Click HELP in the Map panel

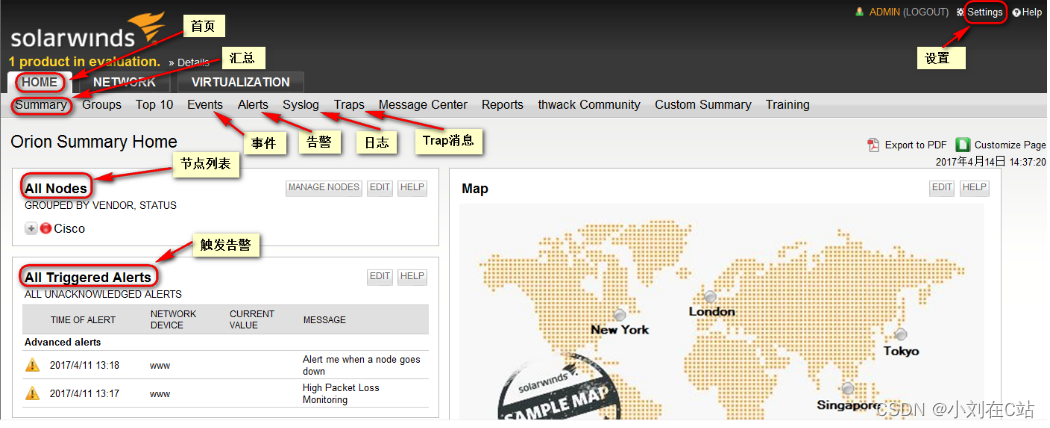[x=974, y=188]
